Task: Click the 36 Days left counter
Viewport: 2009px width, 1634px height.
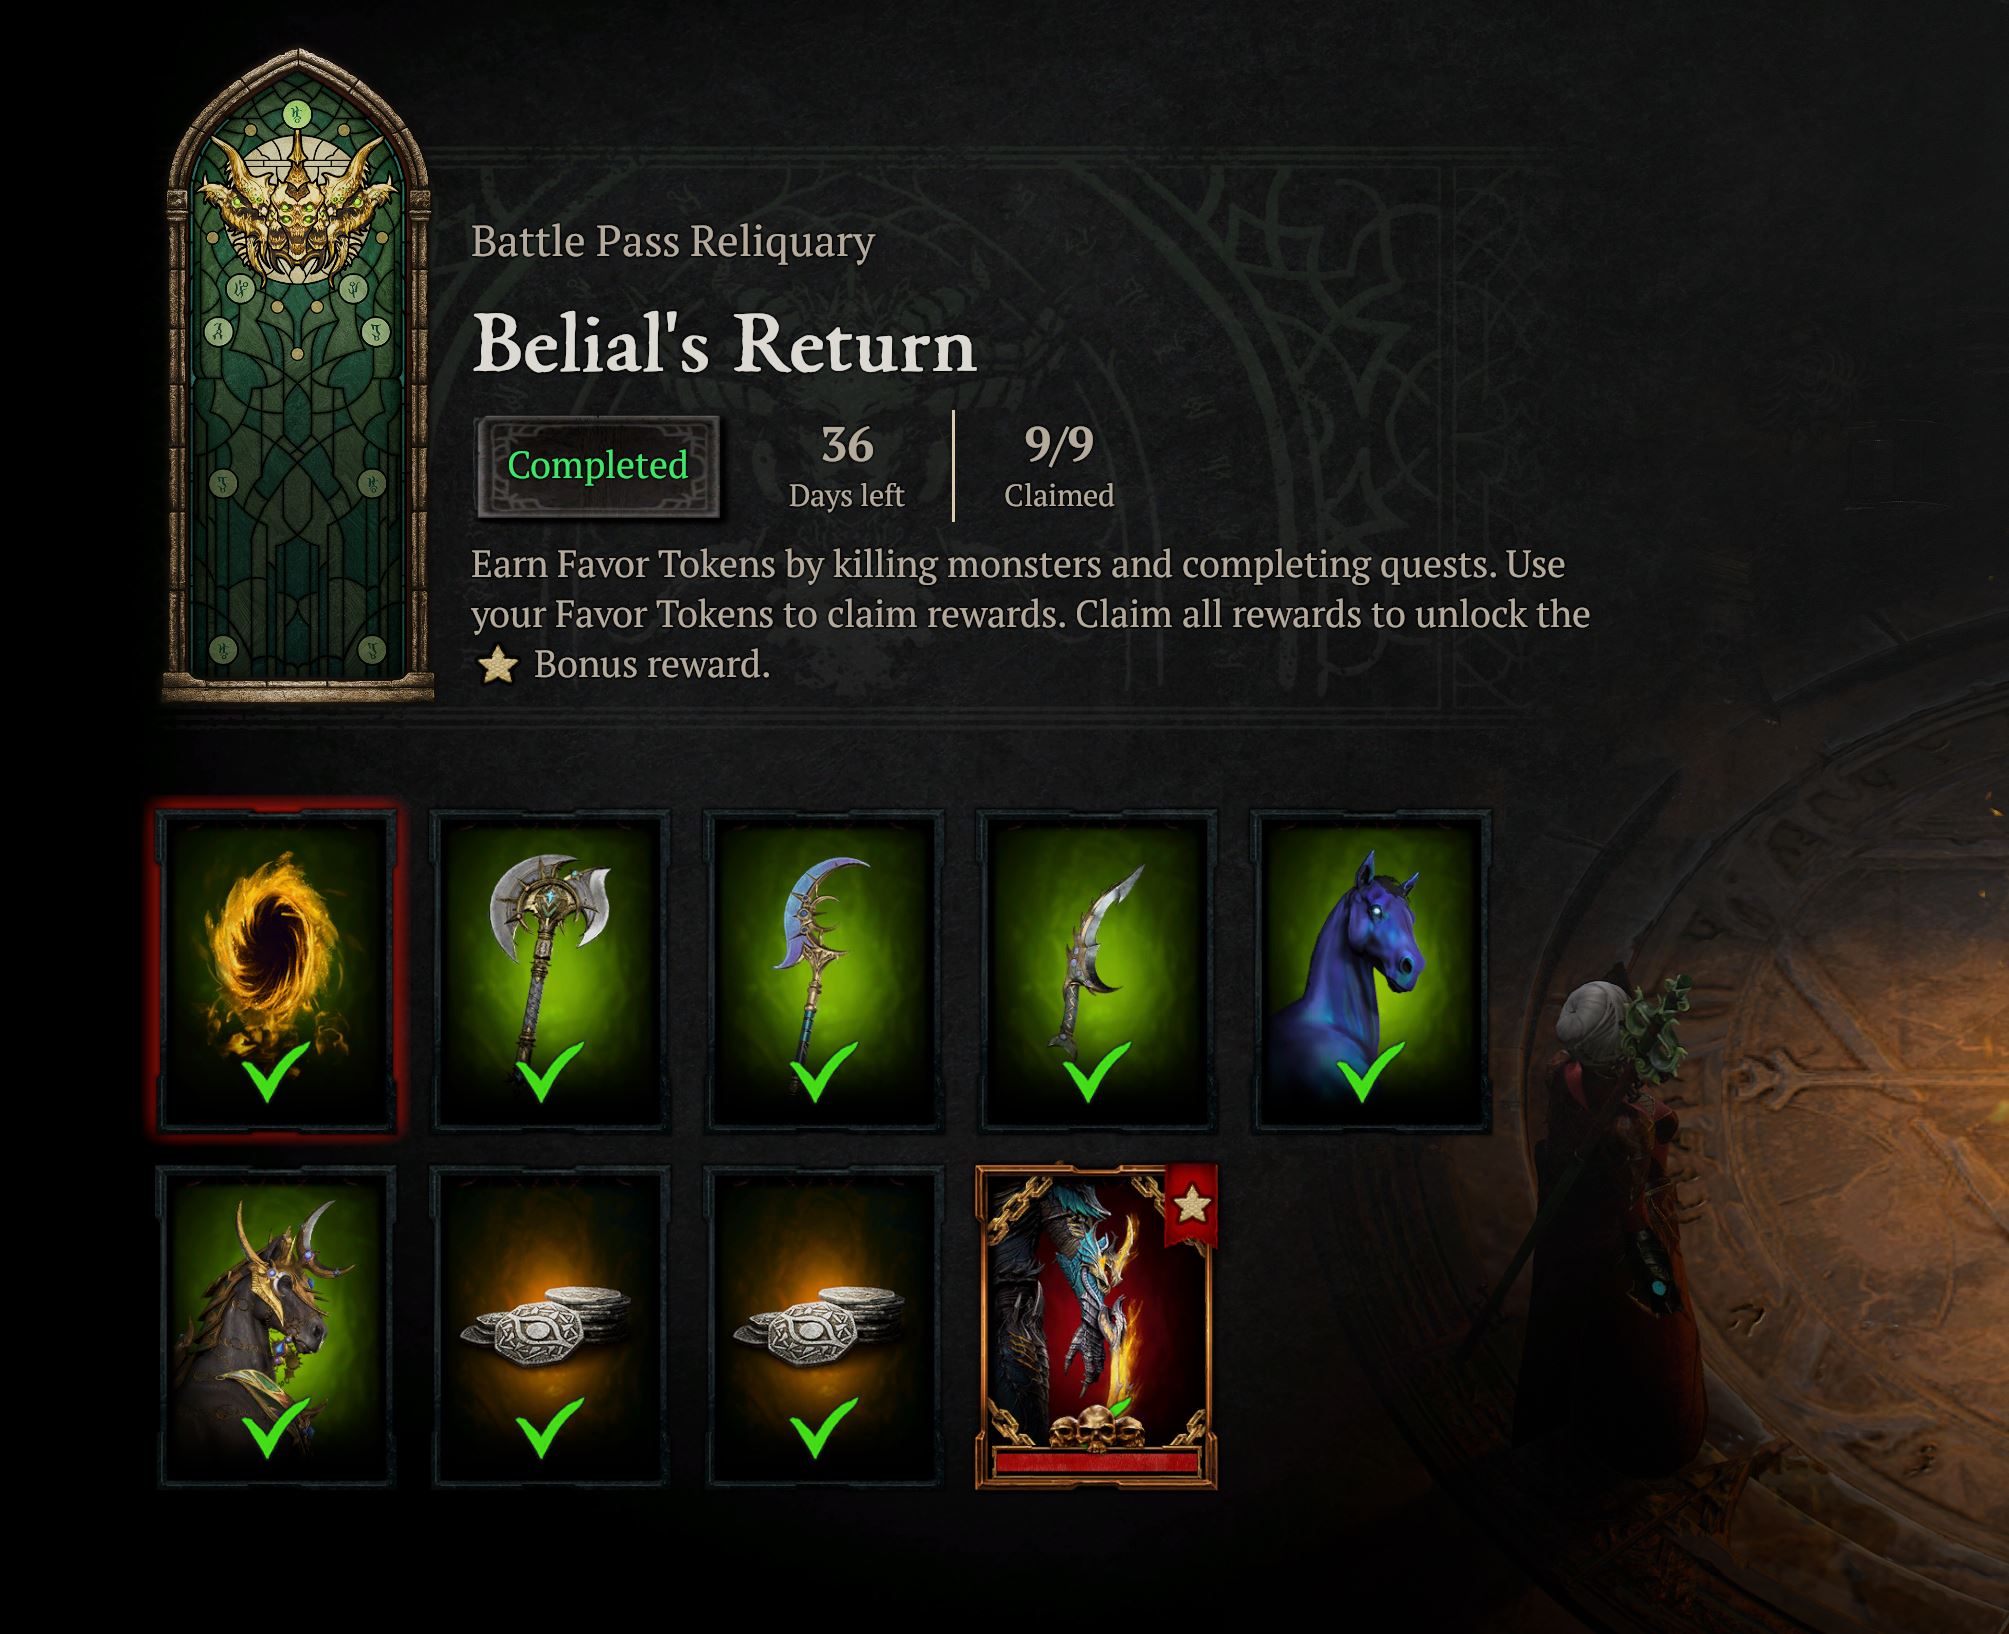Action: [846, 466]
